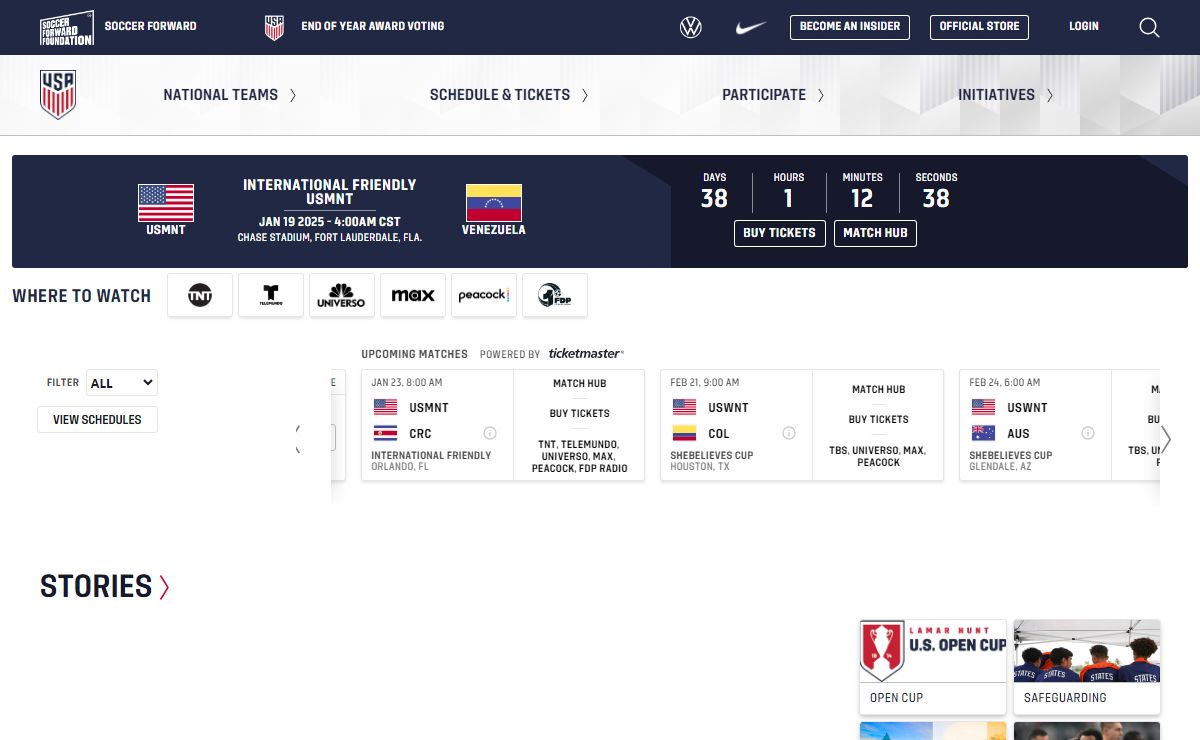The image size is (1200, 740).
Task: Open the Soccer Forward Foundation logo
Action: click(x=67, y=27)
